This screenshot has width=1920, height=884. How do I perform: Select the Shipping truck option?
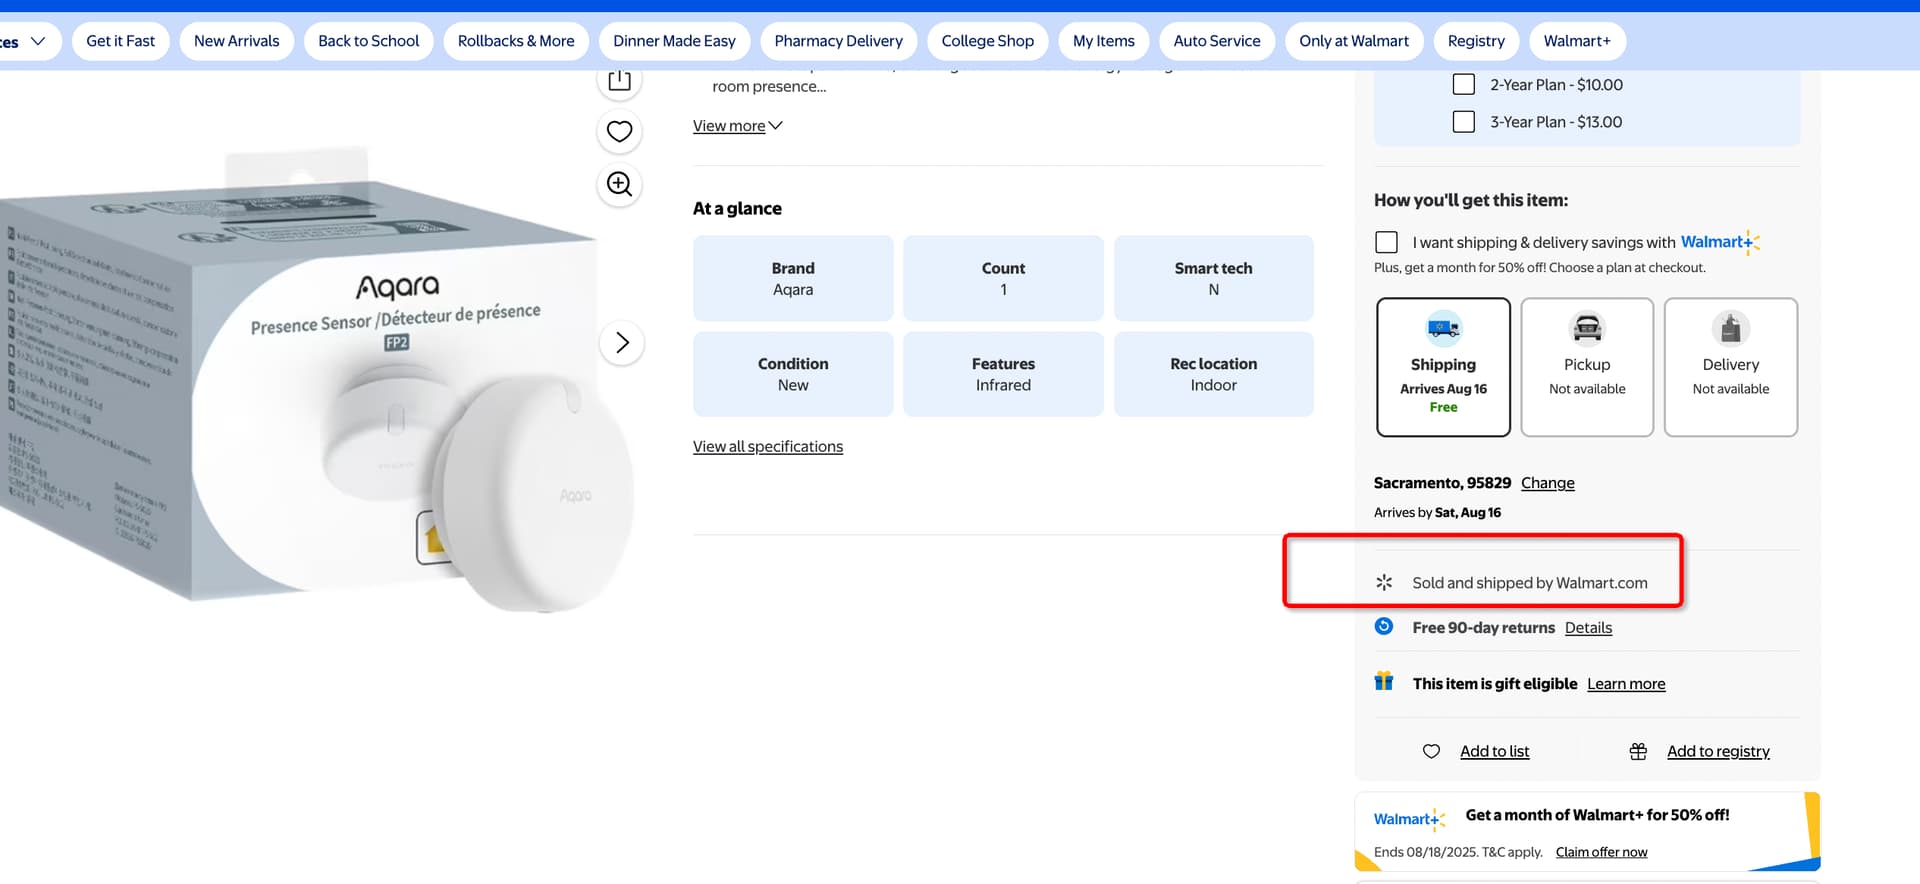[x=1442, y=367]
